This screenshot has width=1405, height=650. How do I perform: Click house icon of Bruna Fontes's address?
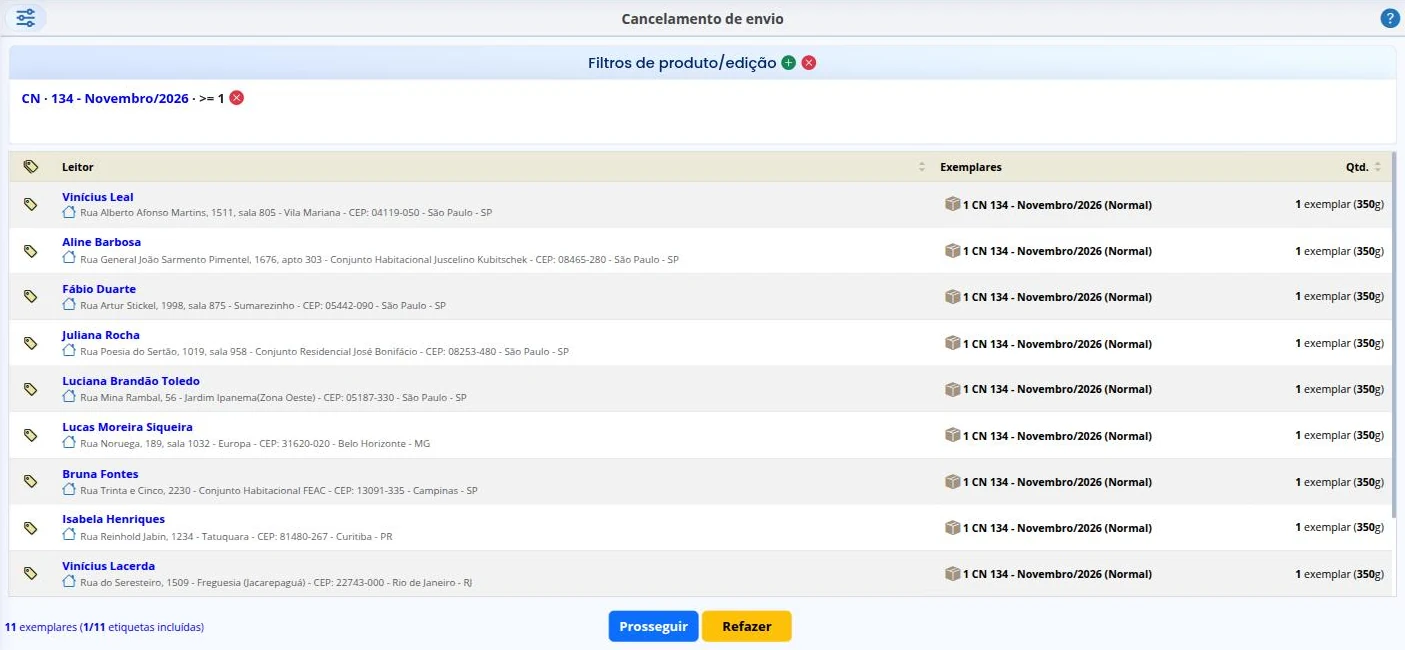(x=69, y=489)
